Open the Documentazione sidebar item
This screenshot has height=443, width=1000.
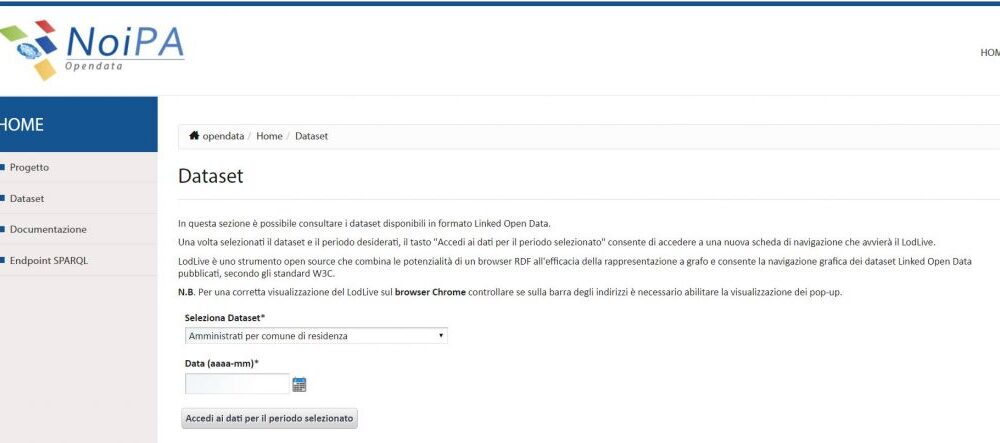pos(48,229)
